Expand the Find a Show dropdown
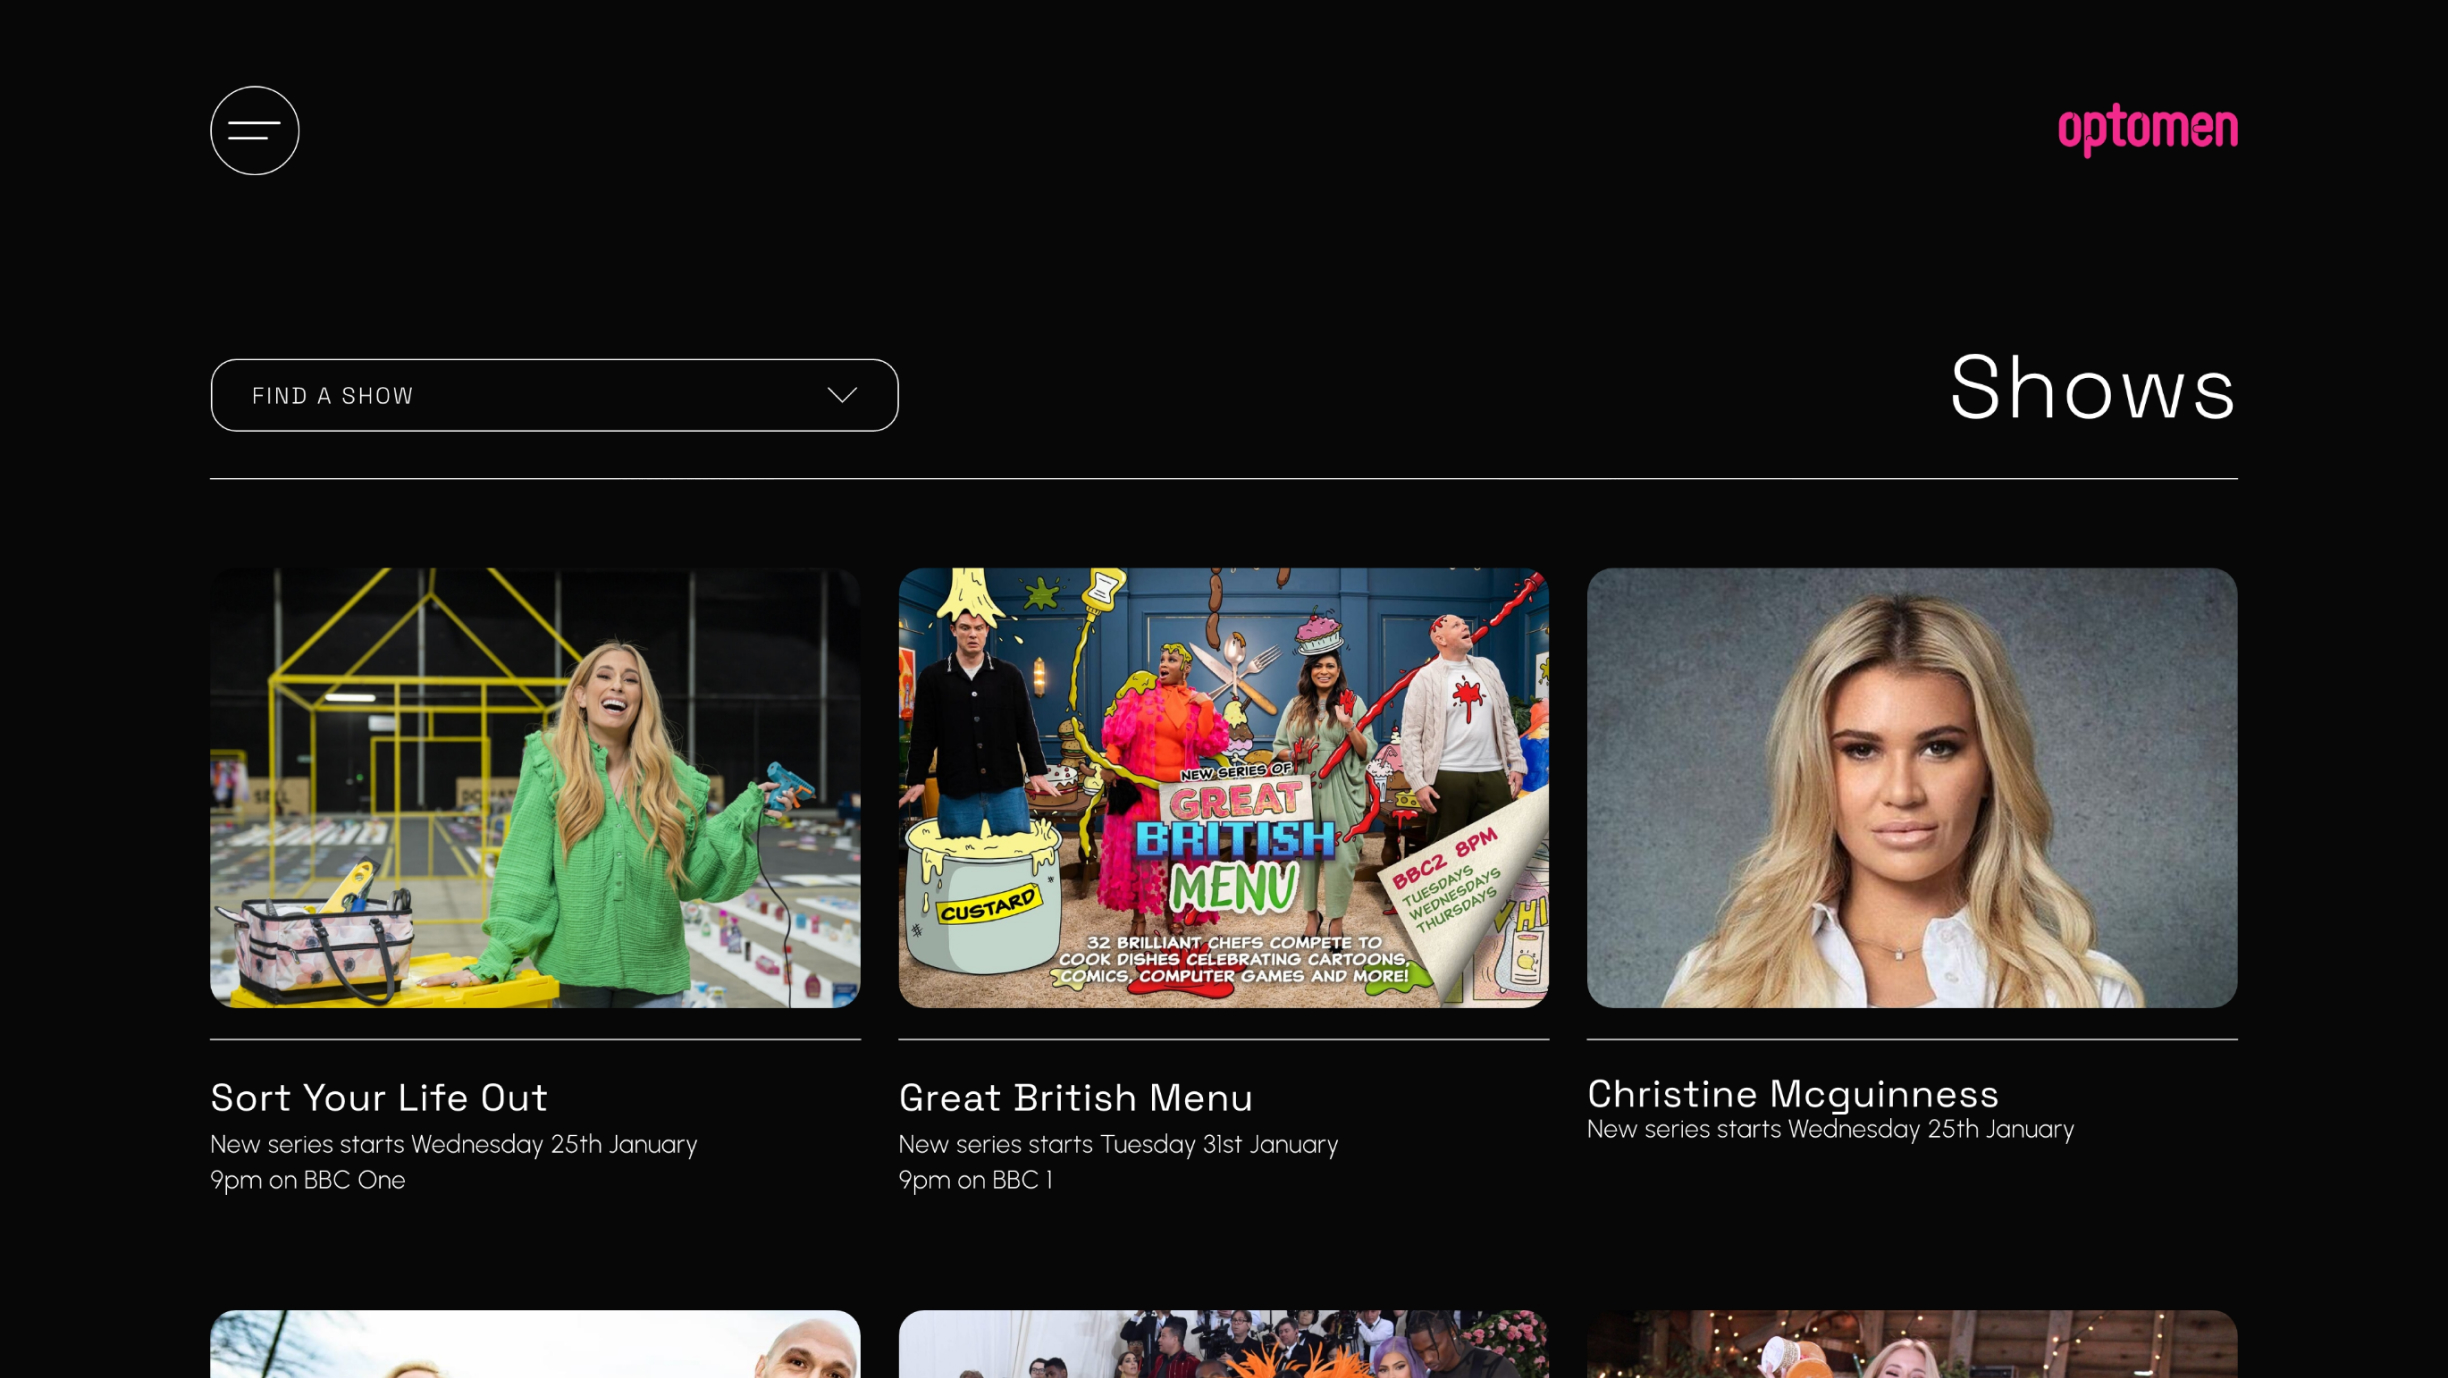Image resolution: width=2448 pixels, height=1378 pixels. (x=554, y=395)
